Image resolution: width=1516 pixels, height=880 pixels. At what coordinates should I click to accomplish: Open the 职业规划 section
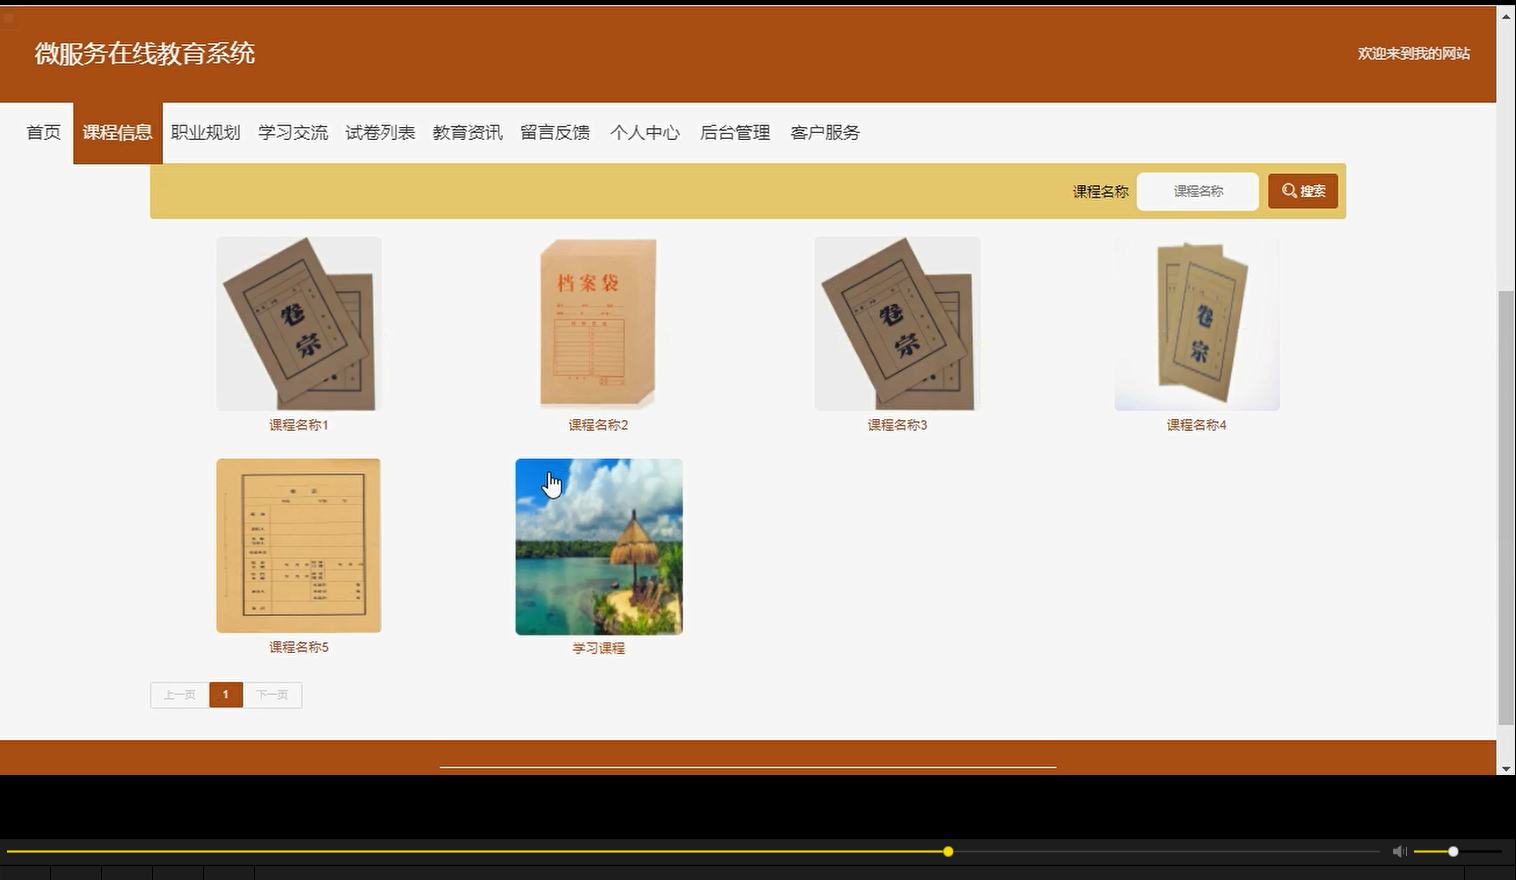(205, 132)
